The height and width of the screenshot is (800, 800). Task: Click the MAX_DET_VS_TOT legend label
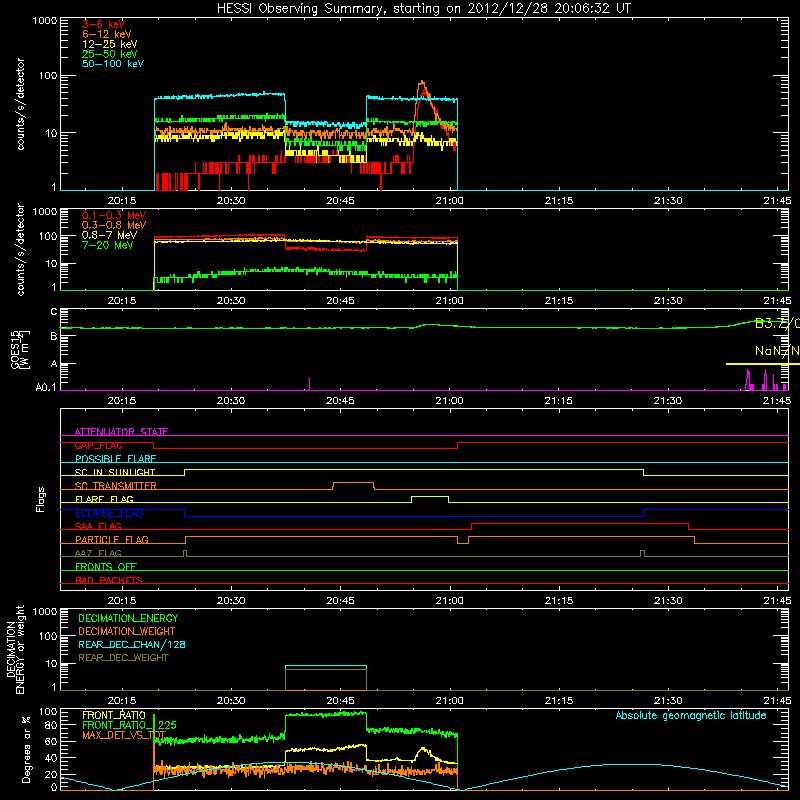tap(124, 735)
